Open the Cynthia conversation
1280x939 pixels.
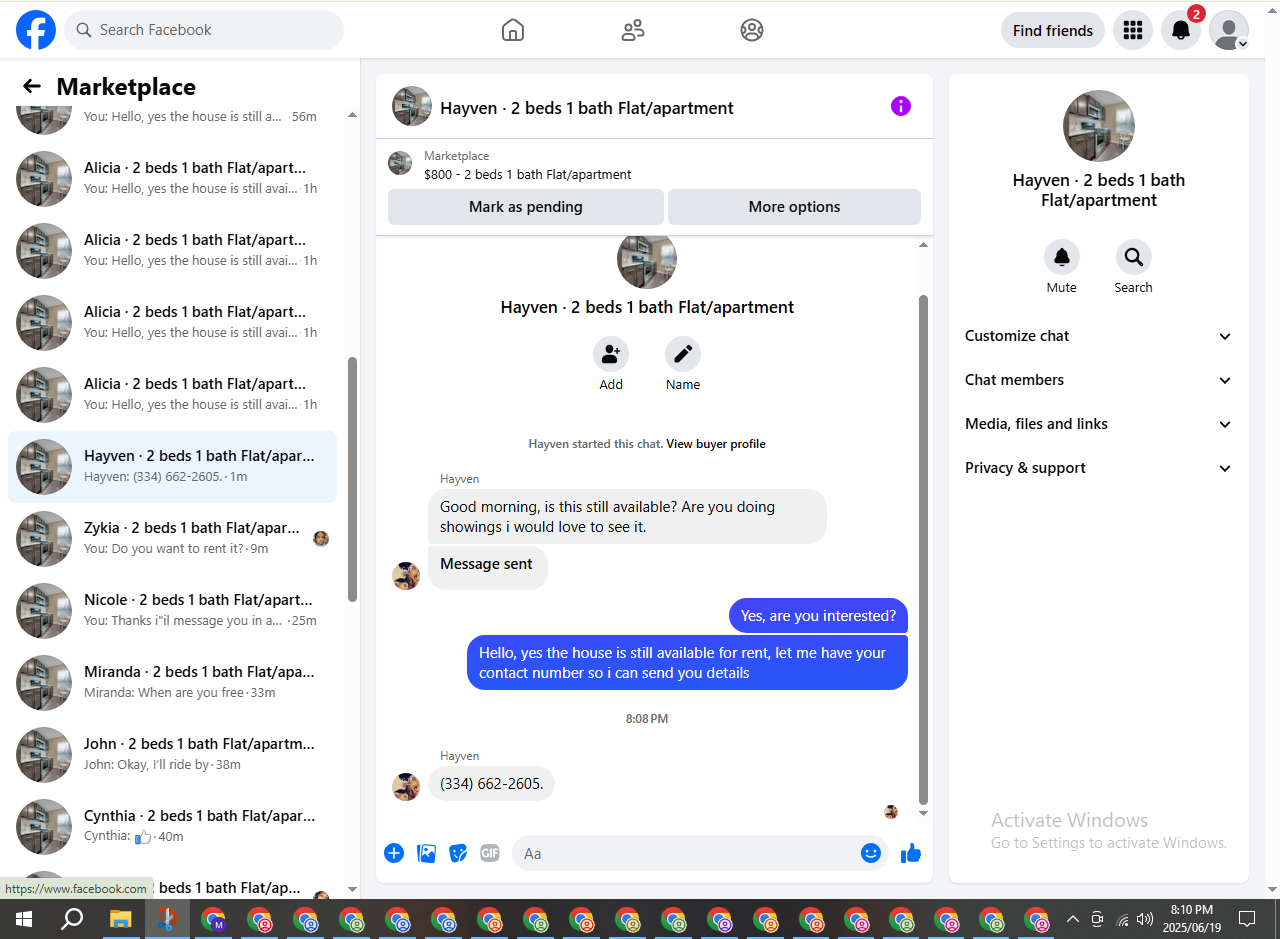(172, 827)
